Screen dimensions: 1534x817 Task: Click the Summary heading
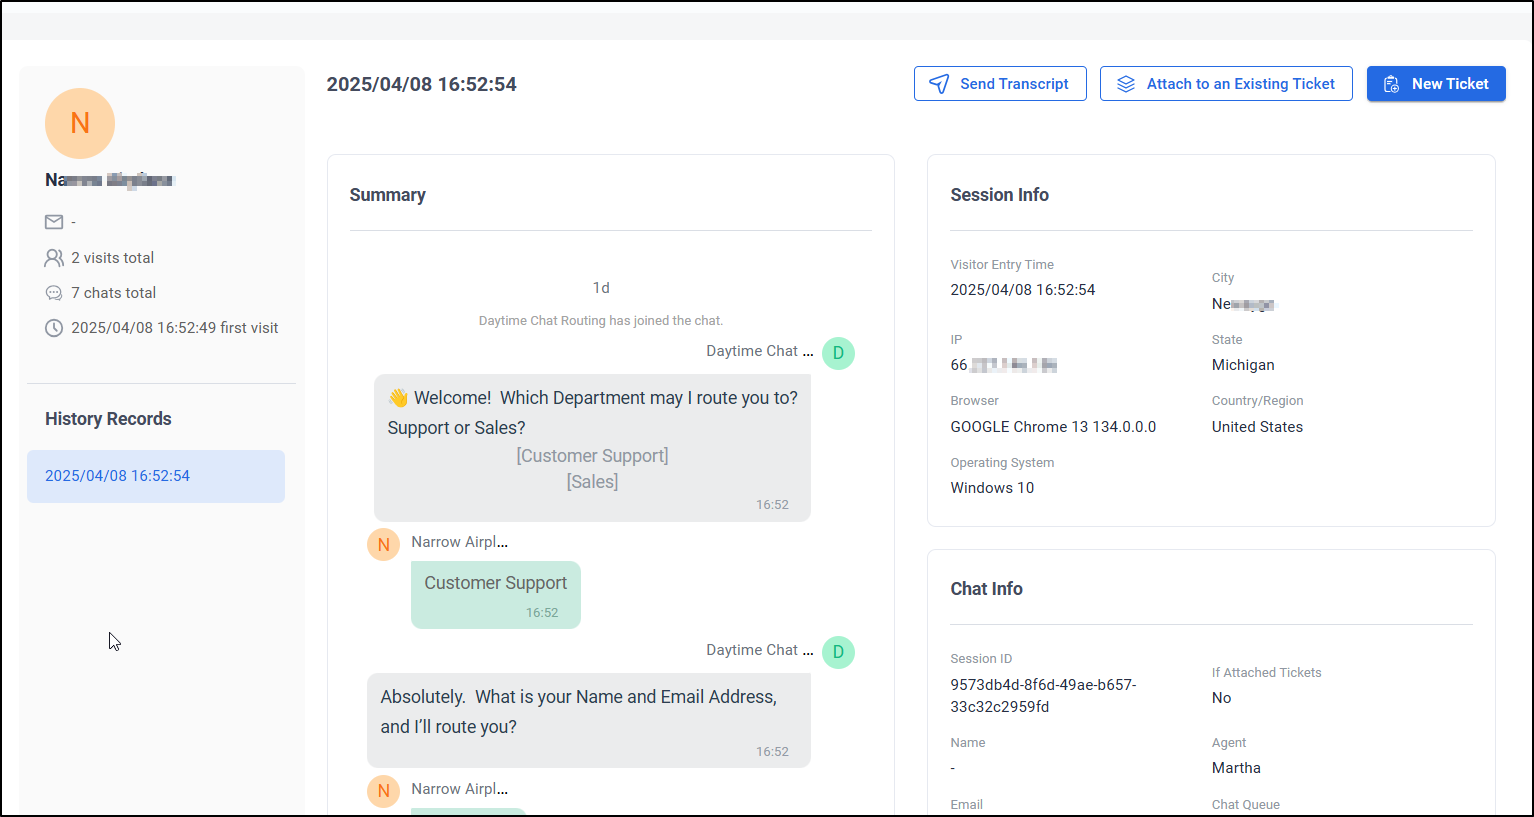click(387, 195)
